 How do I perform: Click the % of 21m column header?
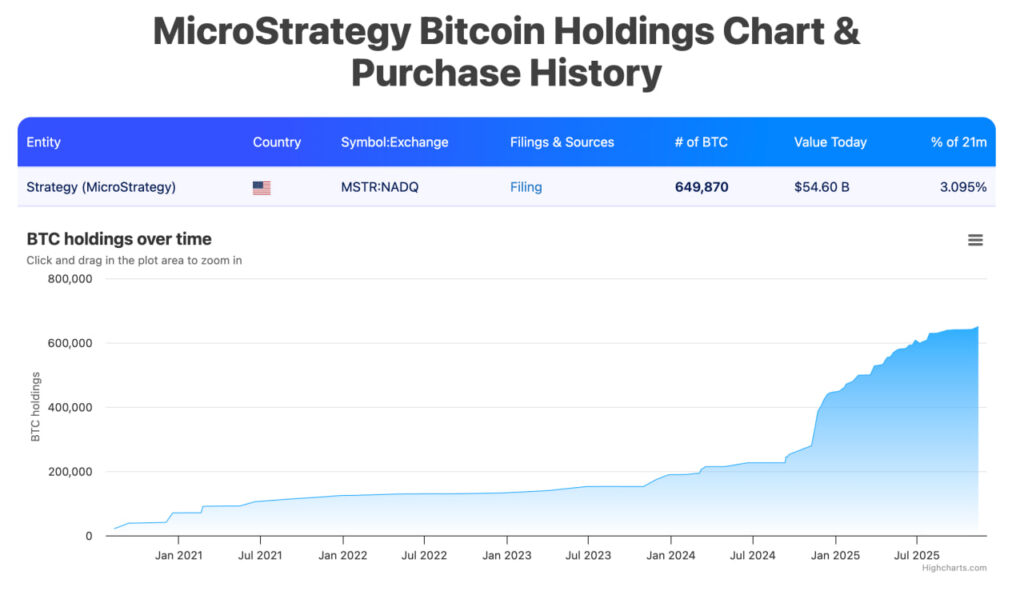coord(960,142)
